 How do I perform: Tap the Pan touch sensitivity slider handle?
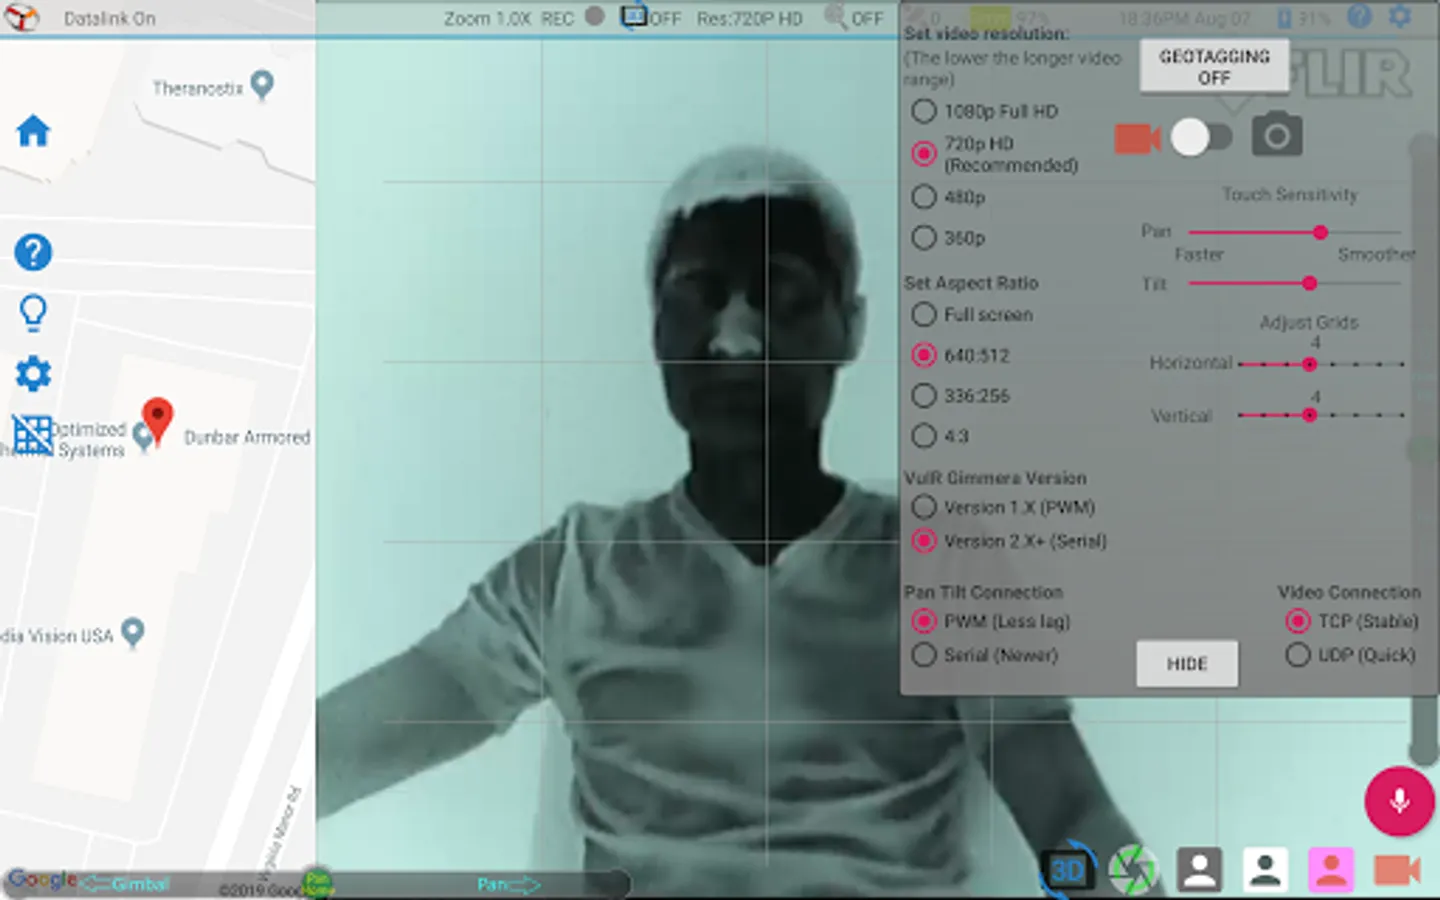[x=1320, y=232]
